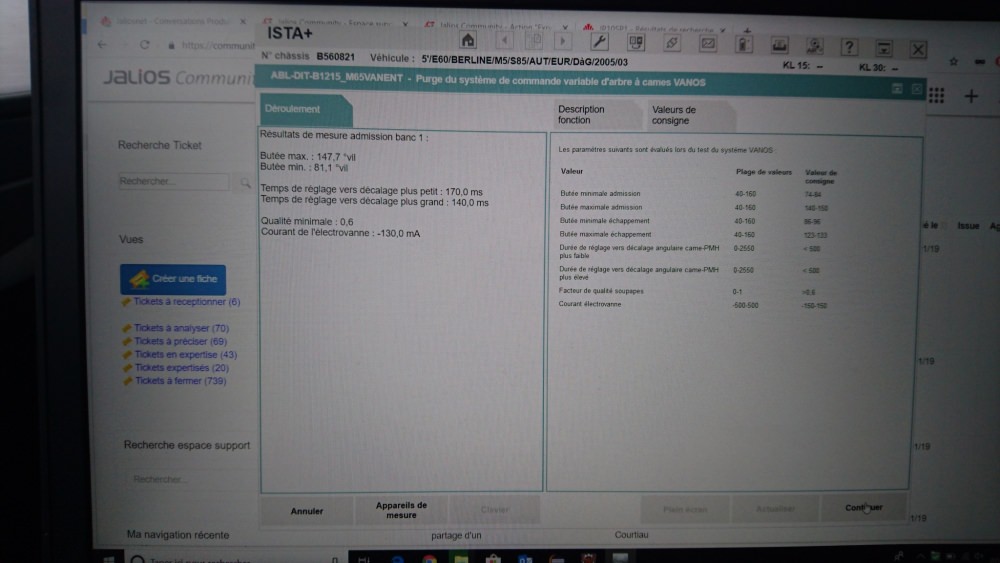Click the Appareils de mesure button
The image size is (1000, 563).
click(401, 510)
